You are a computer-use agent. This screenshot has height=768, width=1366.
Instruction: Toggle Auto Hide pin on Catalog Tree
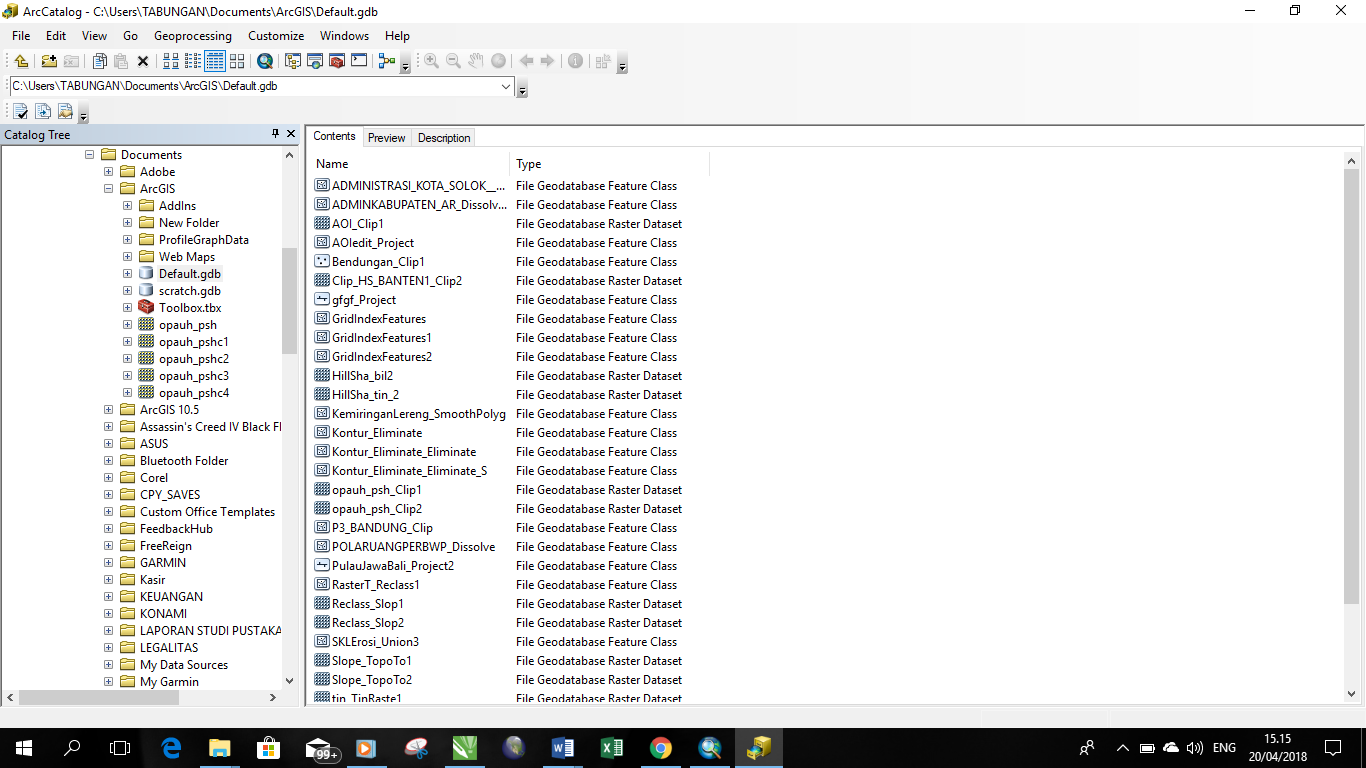click(276, 133)
